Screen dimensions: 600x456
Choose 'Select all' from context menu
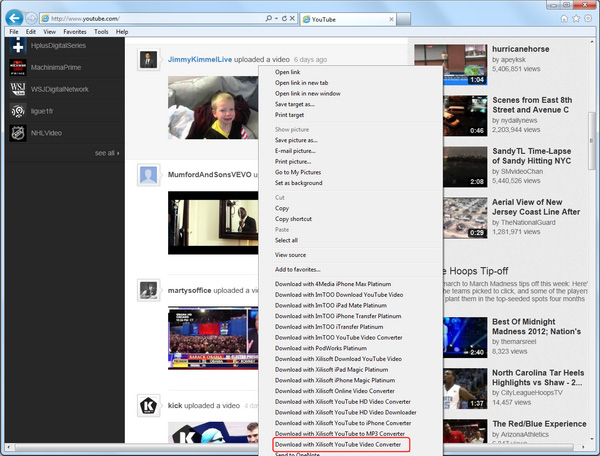coord(286,240)
